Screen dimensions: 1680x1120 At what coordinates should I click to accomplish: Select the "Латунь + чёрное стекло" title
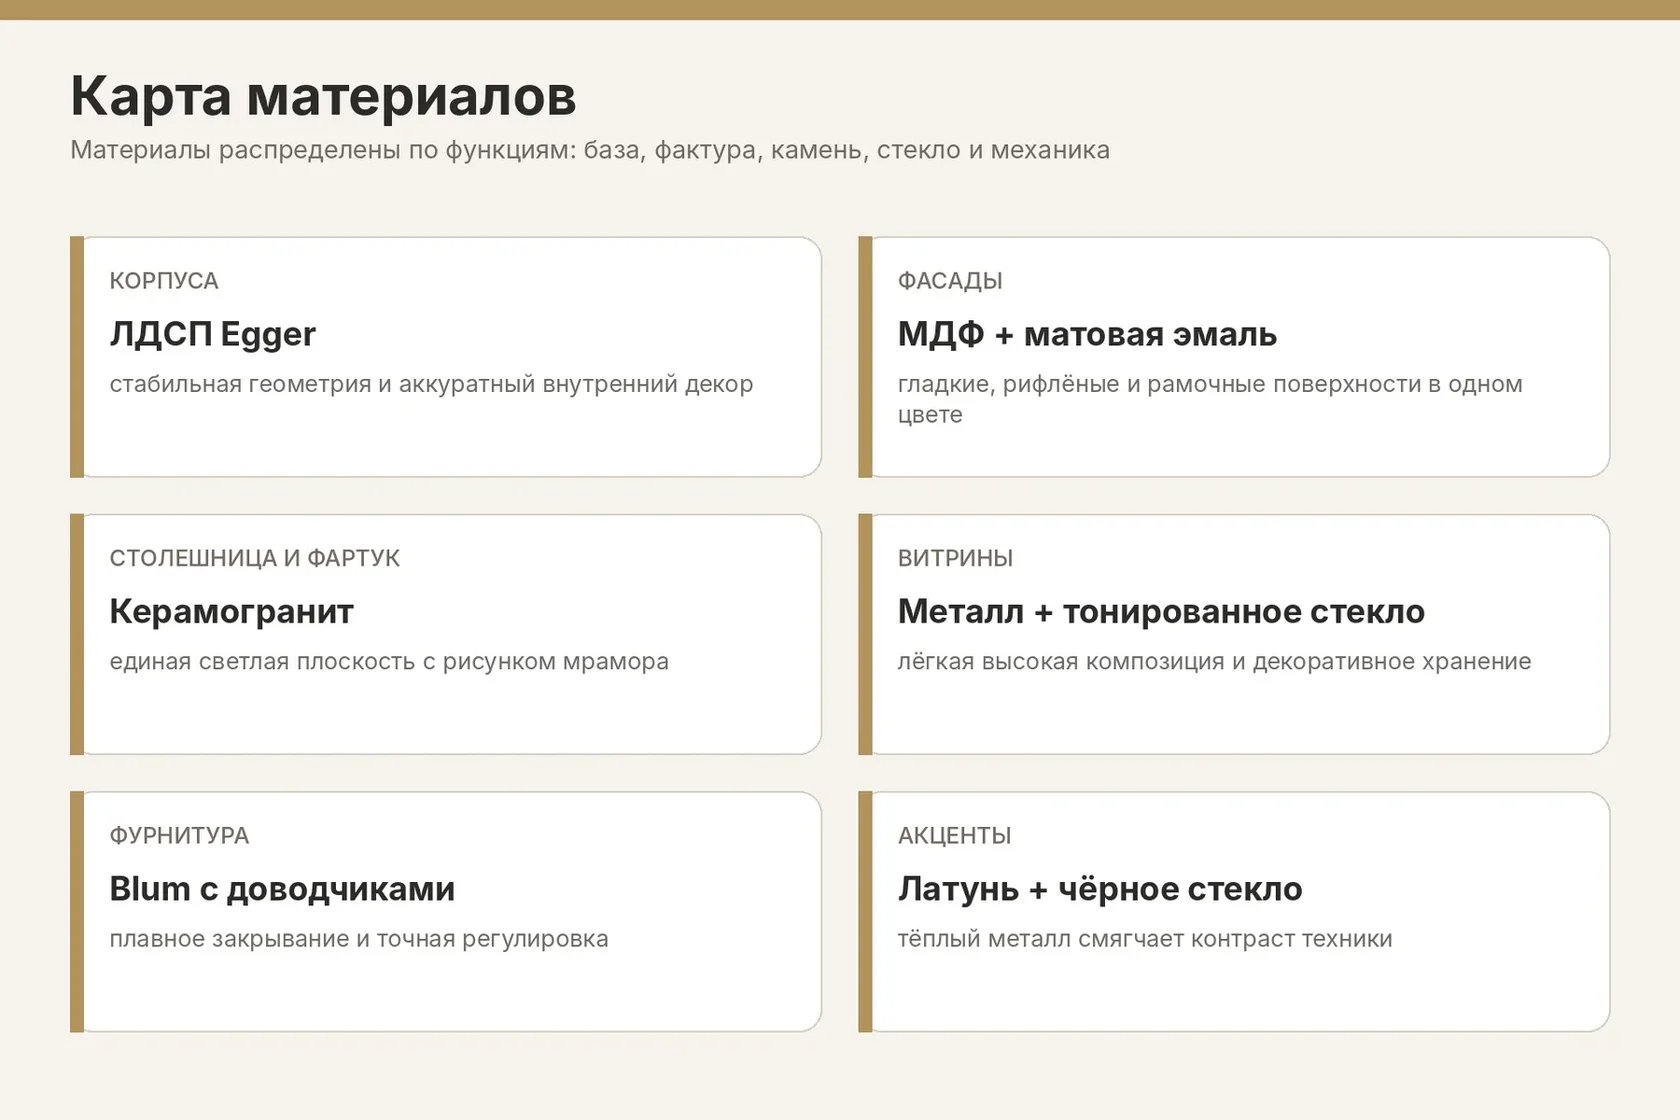point(1100,888)
